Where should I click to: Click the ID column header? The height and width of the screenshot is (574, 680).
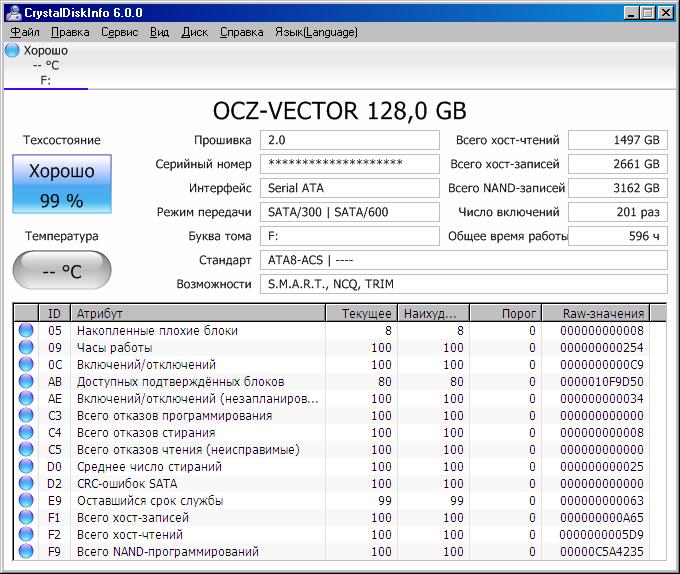click(x=55, y=313)
